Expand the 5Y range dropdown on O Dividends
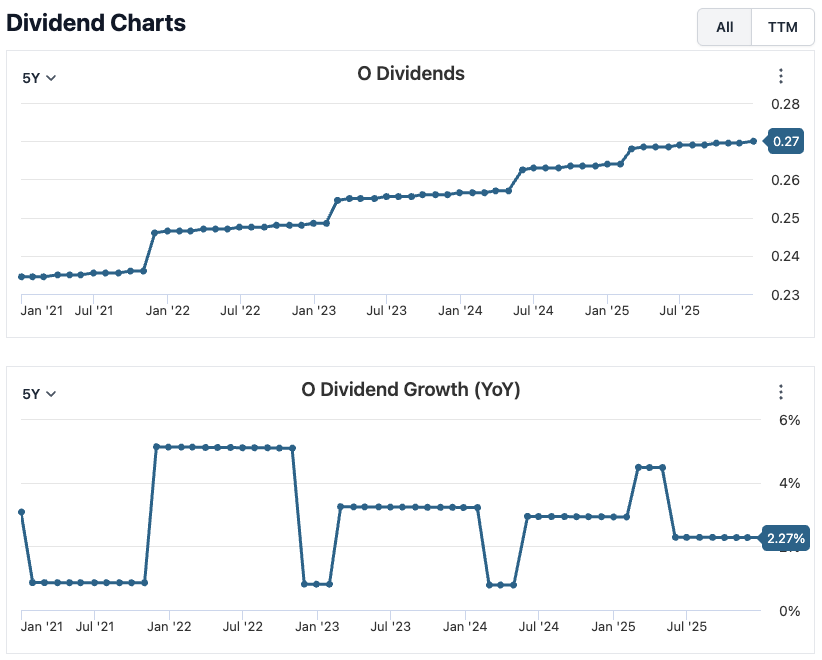Image resolution: width=822 pixels, height=660 pixels. coord(39,77)
